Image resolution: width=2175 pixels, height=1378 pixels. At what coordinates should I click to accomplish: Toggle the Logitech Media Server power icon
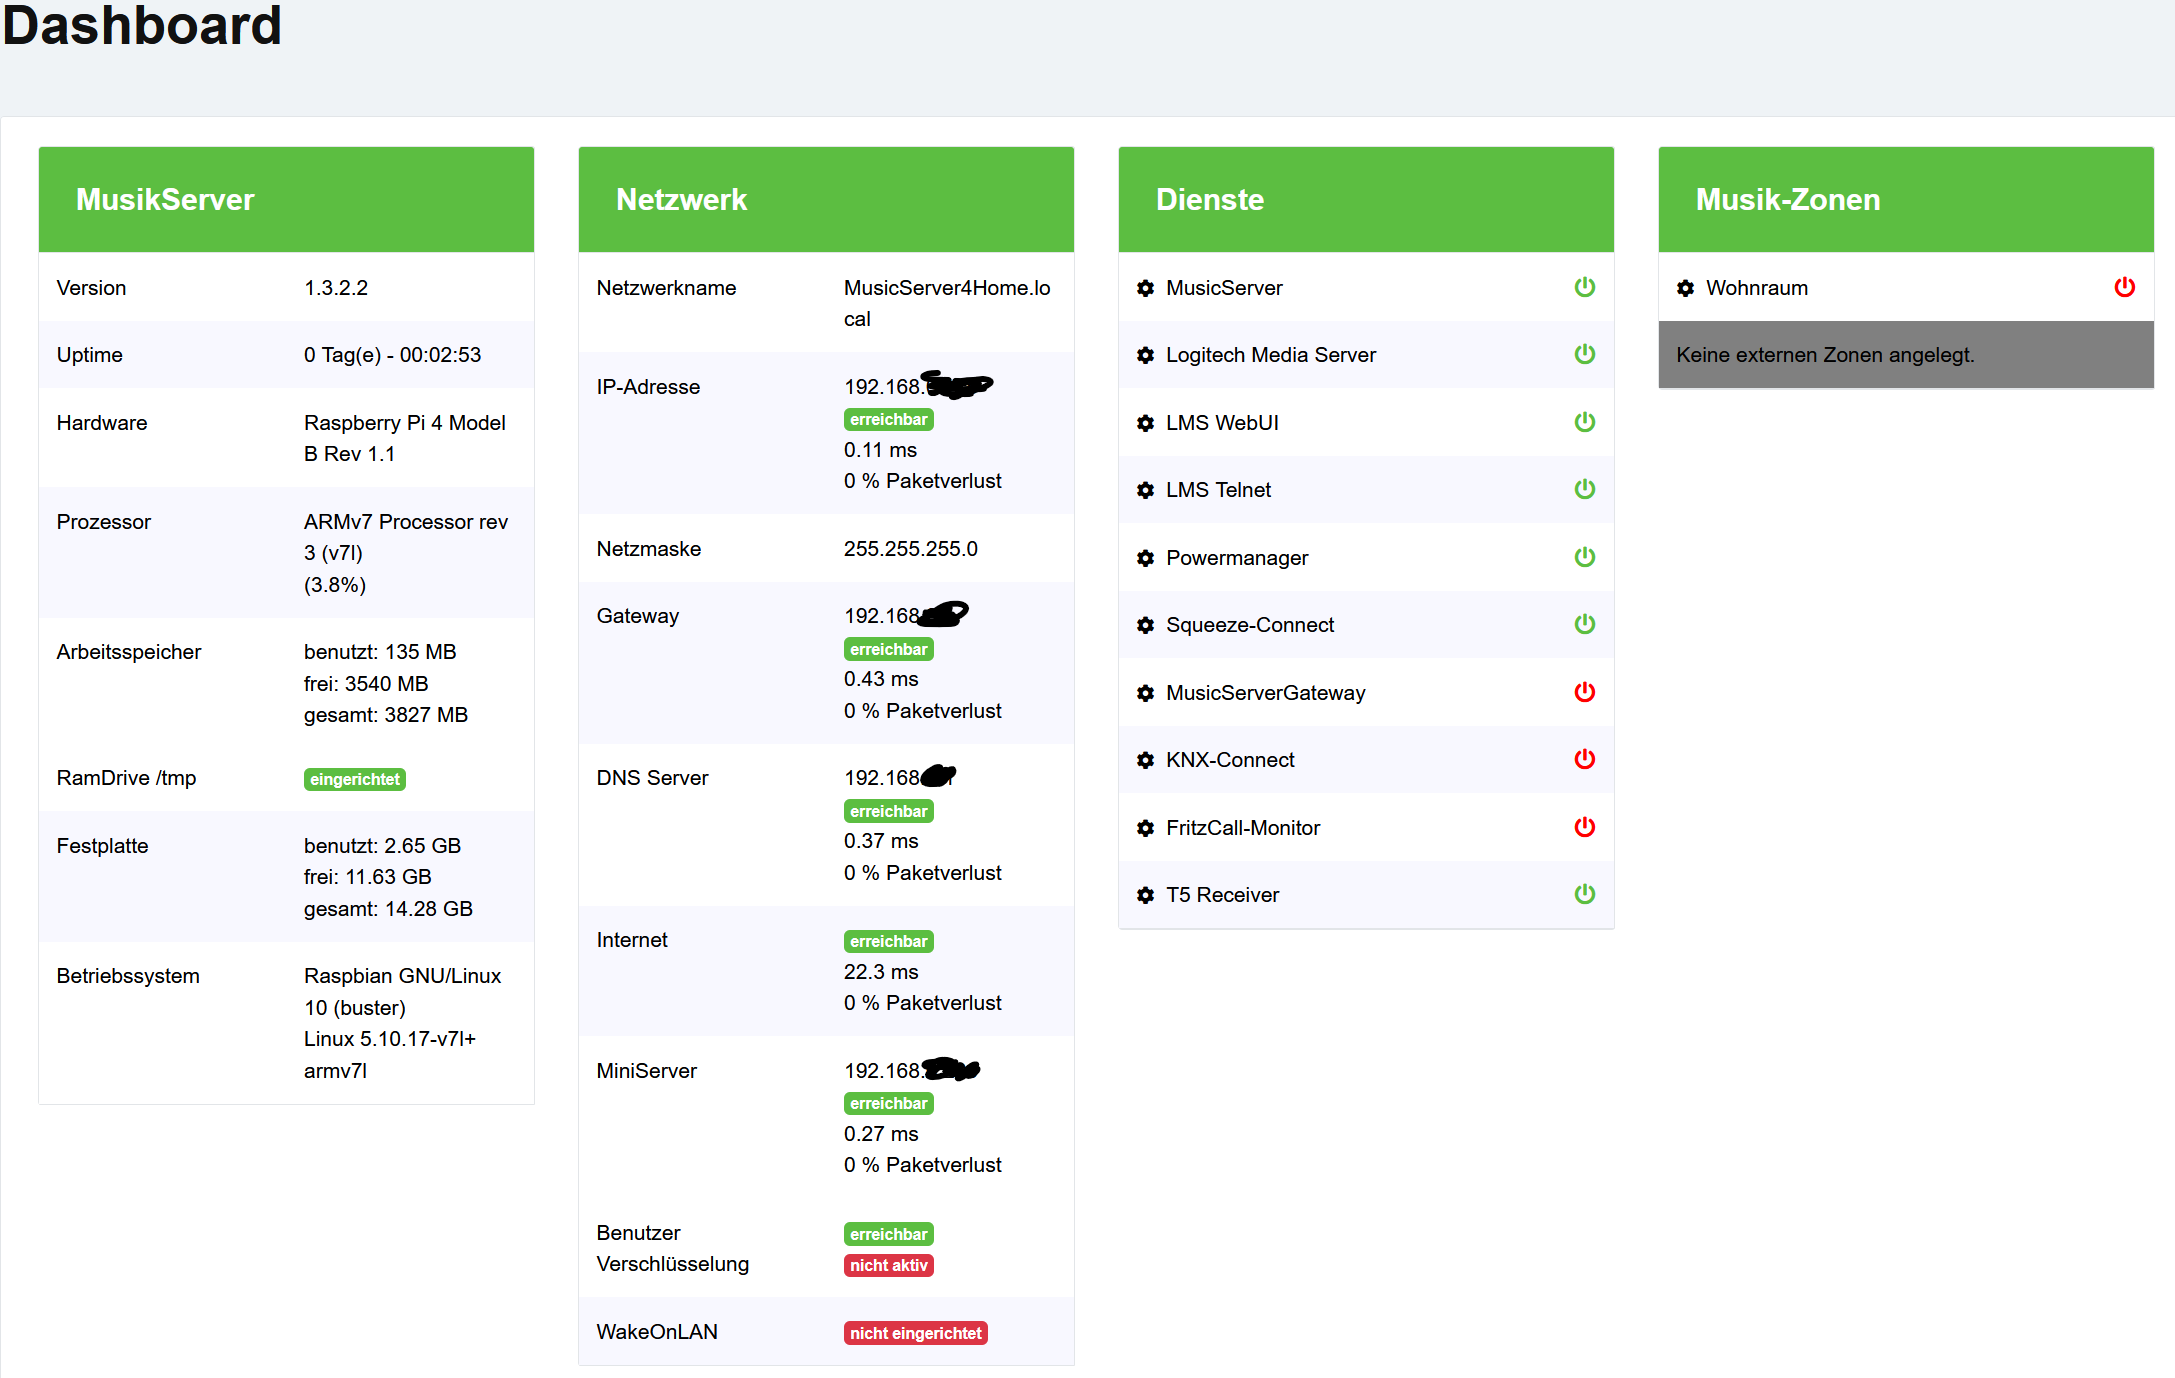point(1584,354)
